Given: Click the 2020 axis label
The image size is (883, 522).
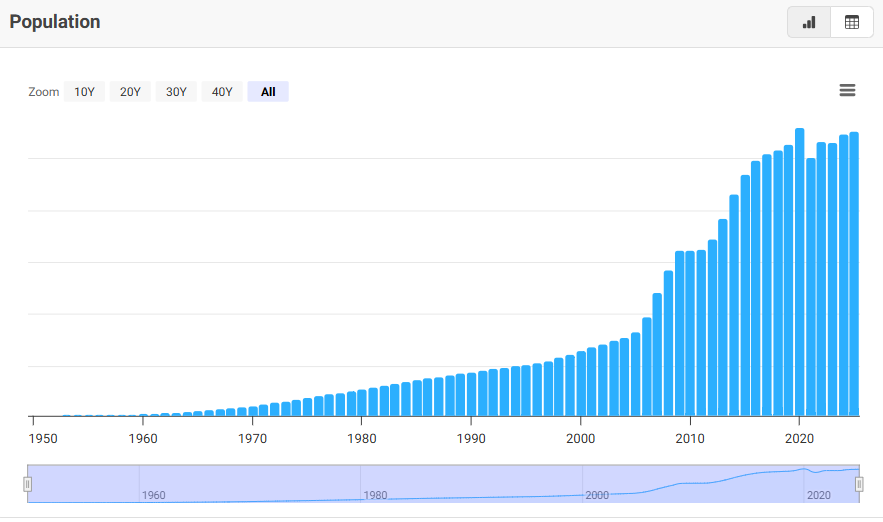Looking at the screenshot, I should click(800, 439).
